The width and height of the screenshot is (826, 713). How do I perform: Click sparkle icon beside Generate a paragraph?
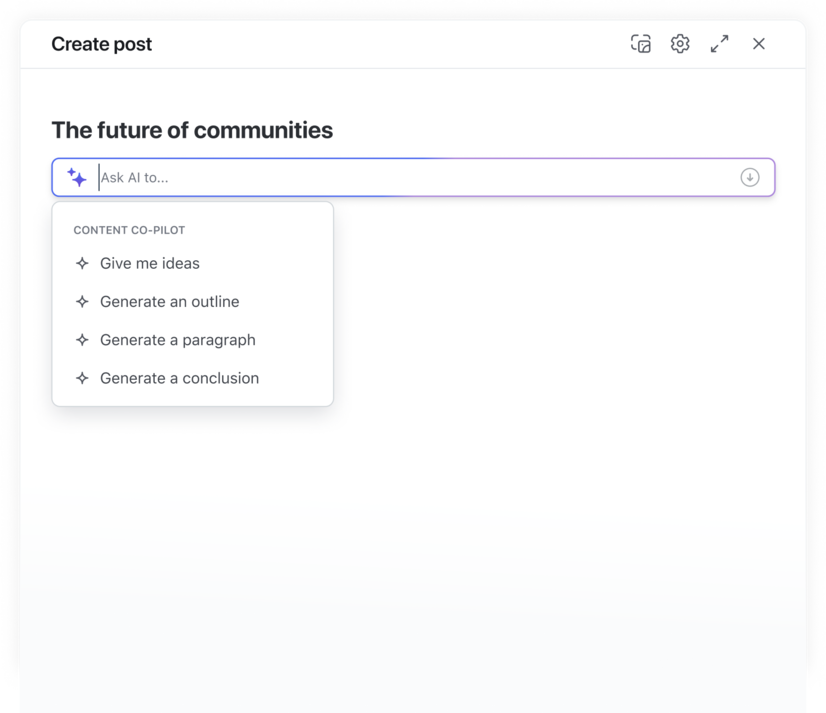pyautogui.click(x=82, y=340)
